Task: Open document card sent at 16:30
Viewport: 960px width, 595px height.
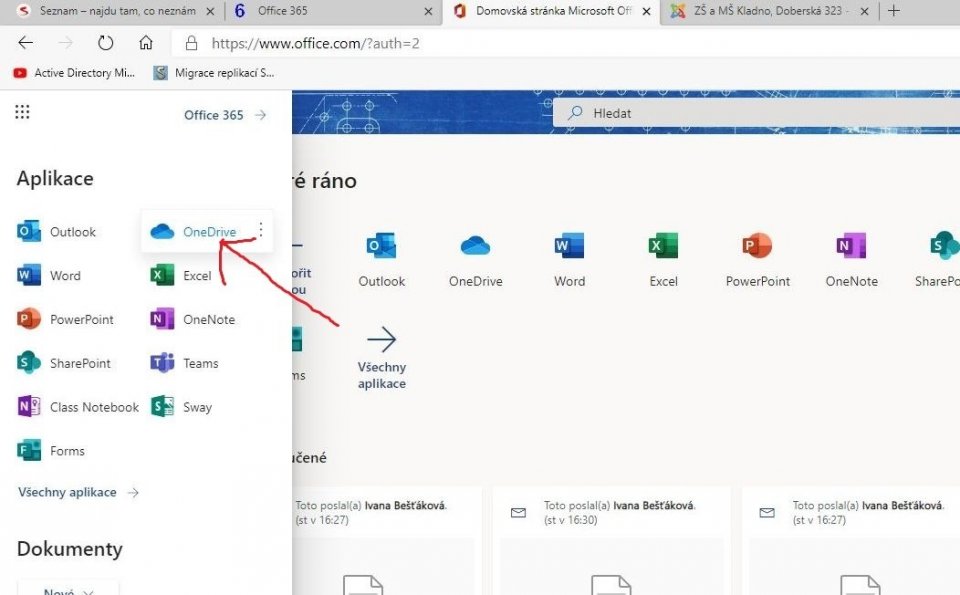Action: 612,541
